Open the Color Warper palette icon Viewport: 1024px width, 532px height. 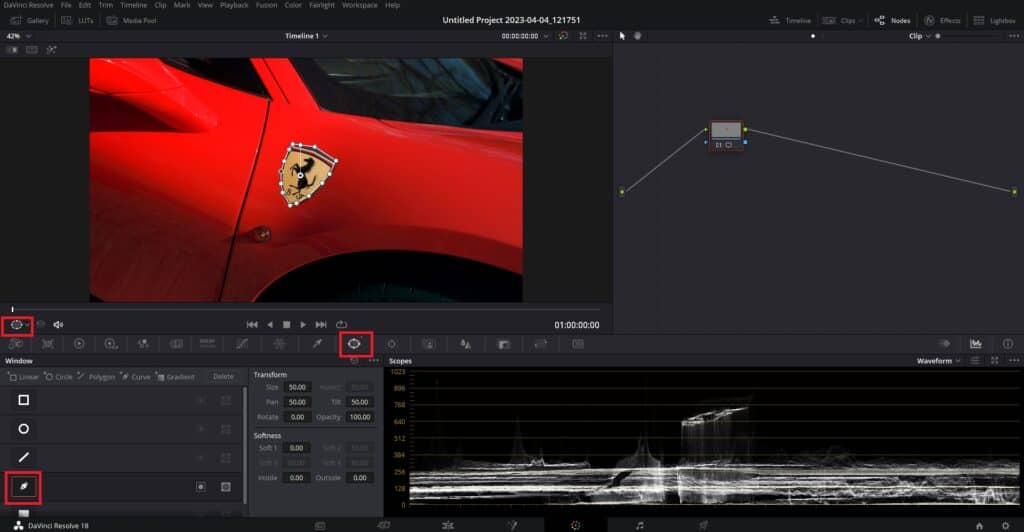[x=280, y=343]
